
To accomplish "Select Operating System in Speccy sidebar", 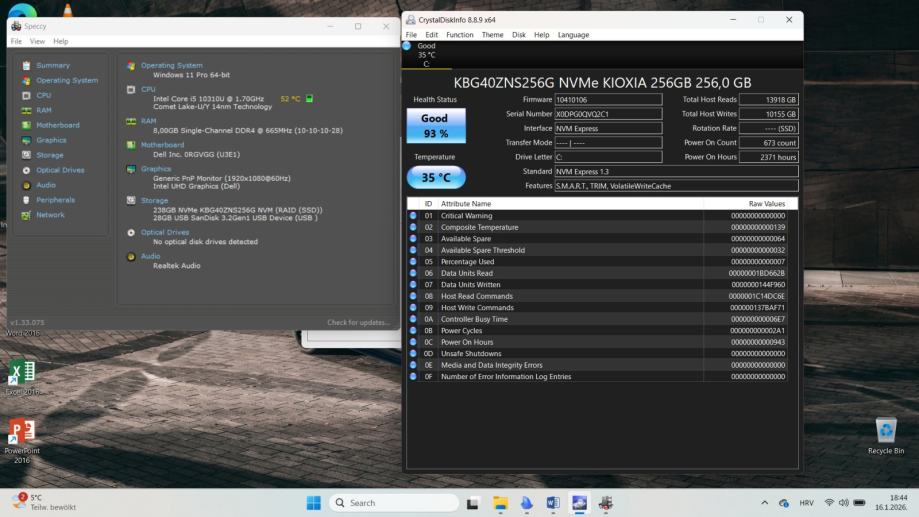I will 67,80.
